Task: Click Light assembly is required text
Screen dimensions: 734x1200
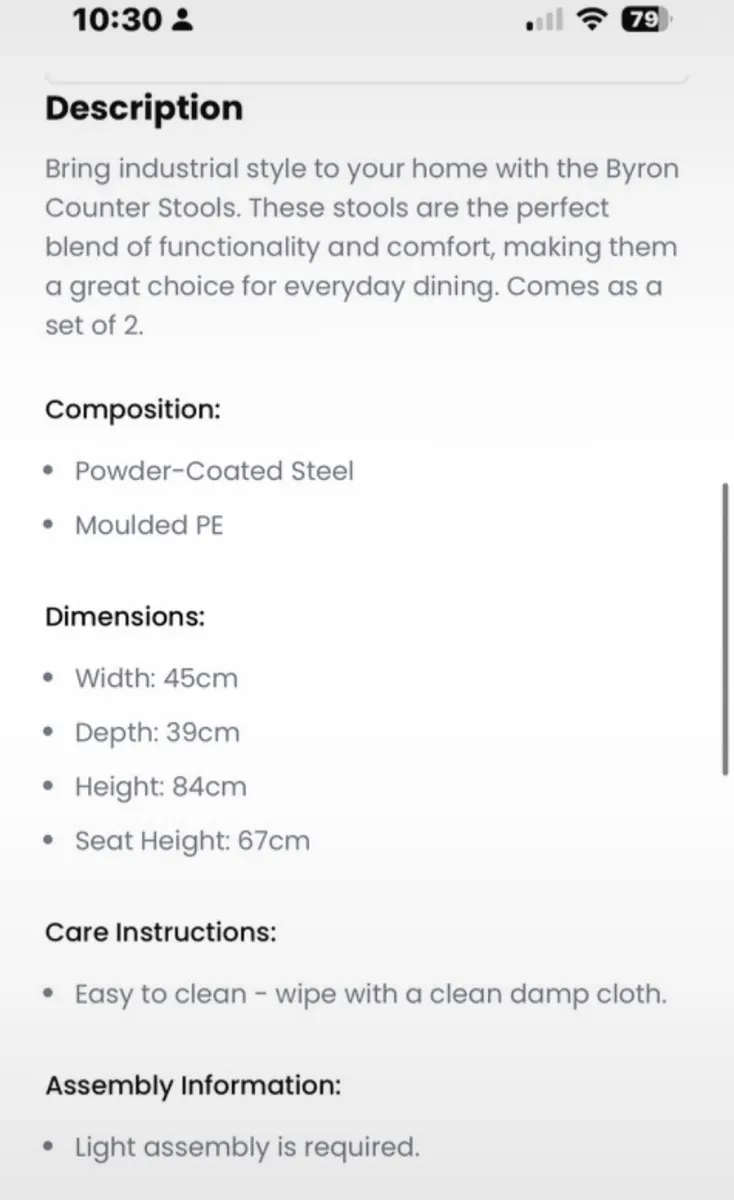Action: [247, 1147]
